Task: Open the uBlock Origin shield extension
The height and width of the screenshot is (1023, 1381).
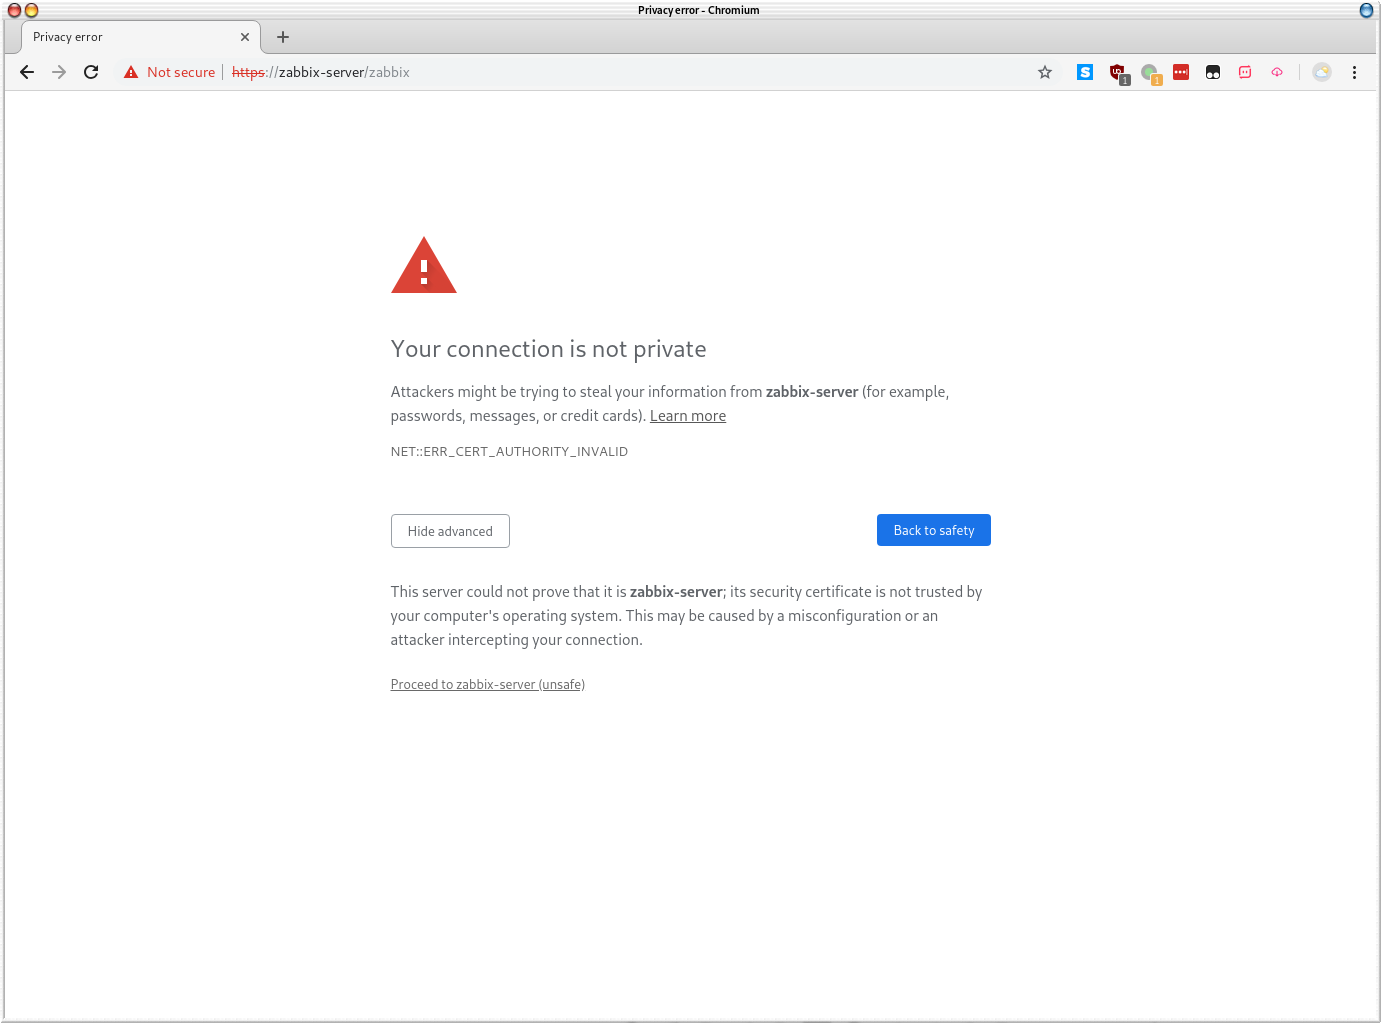Action: click(x=1118, y=72)
